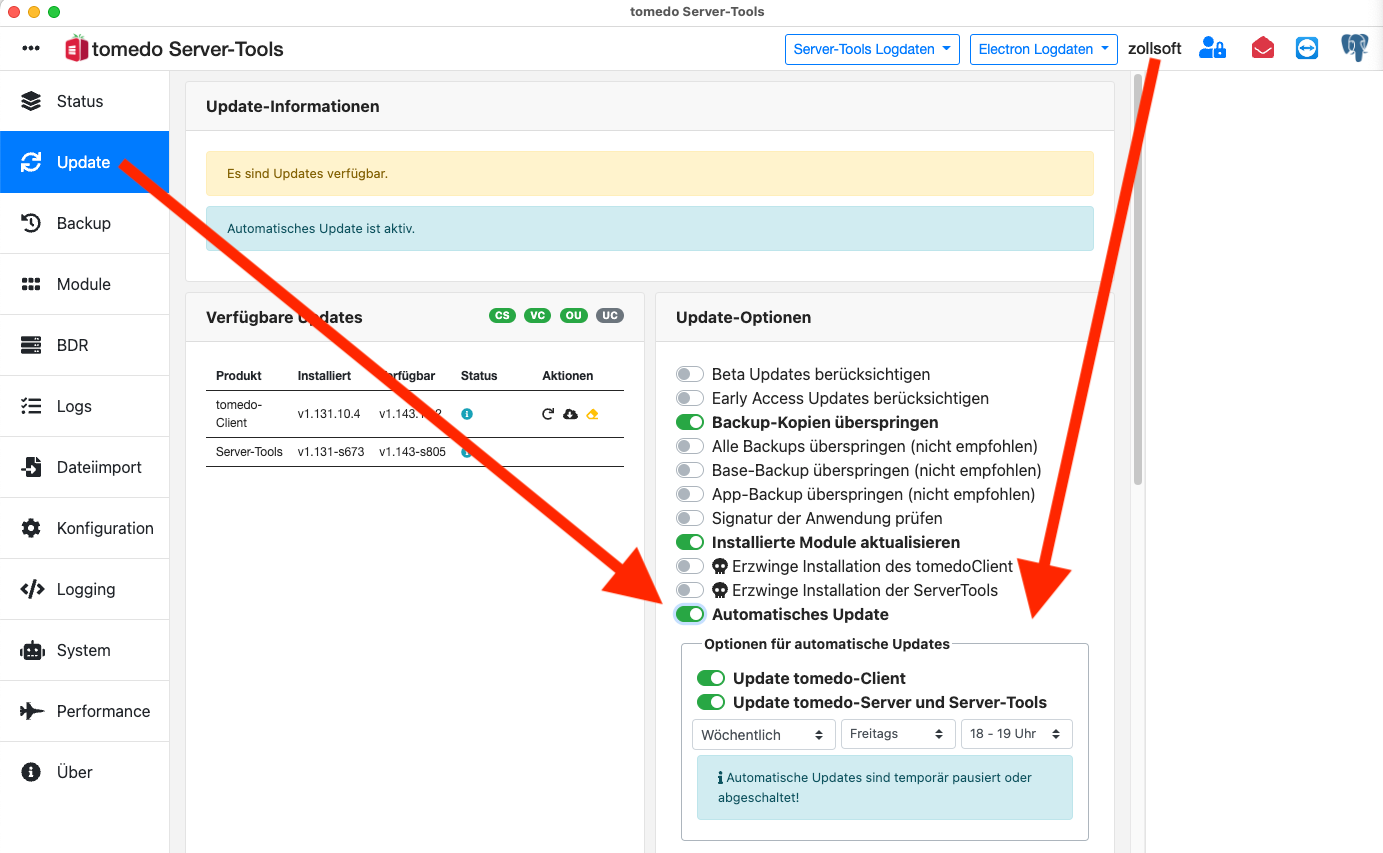Click the zollsoft user name in header
1383x853 pixels.
pyautogui.click(x=1155, y=48)
